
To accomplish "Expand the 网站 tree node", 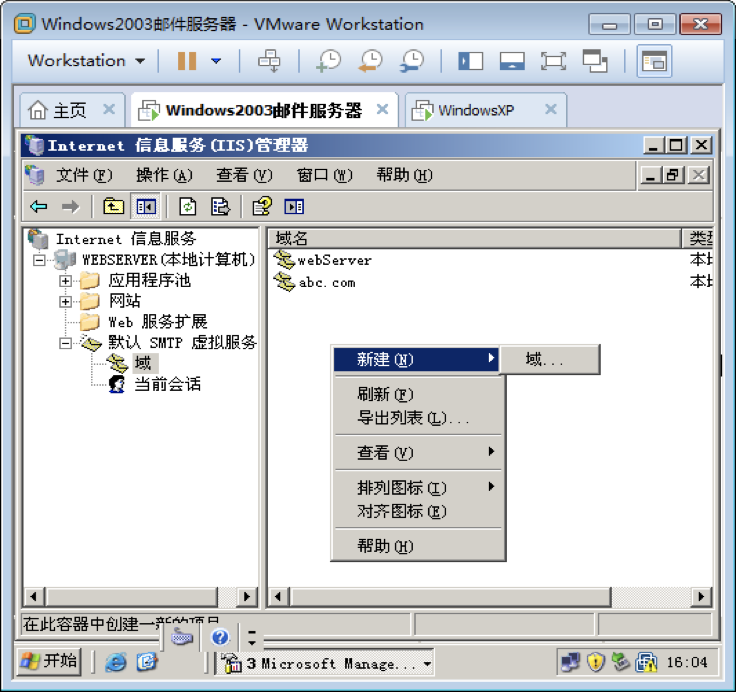I will pyautogui.click(x=65, y=301).
